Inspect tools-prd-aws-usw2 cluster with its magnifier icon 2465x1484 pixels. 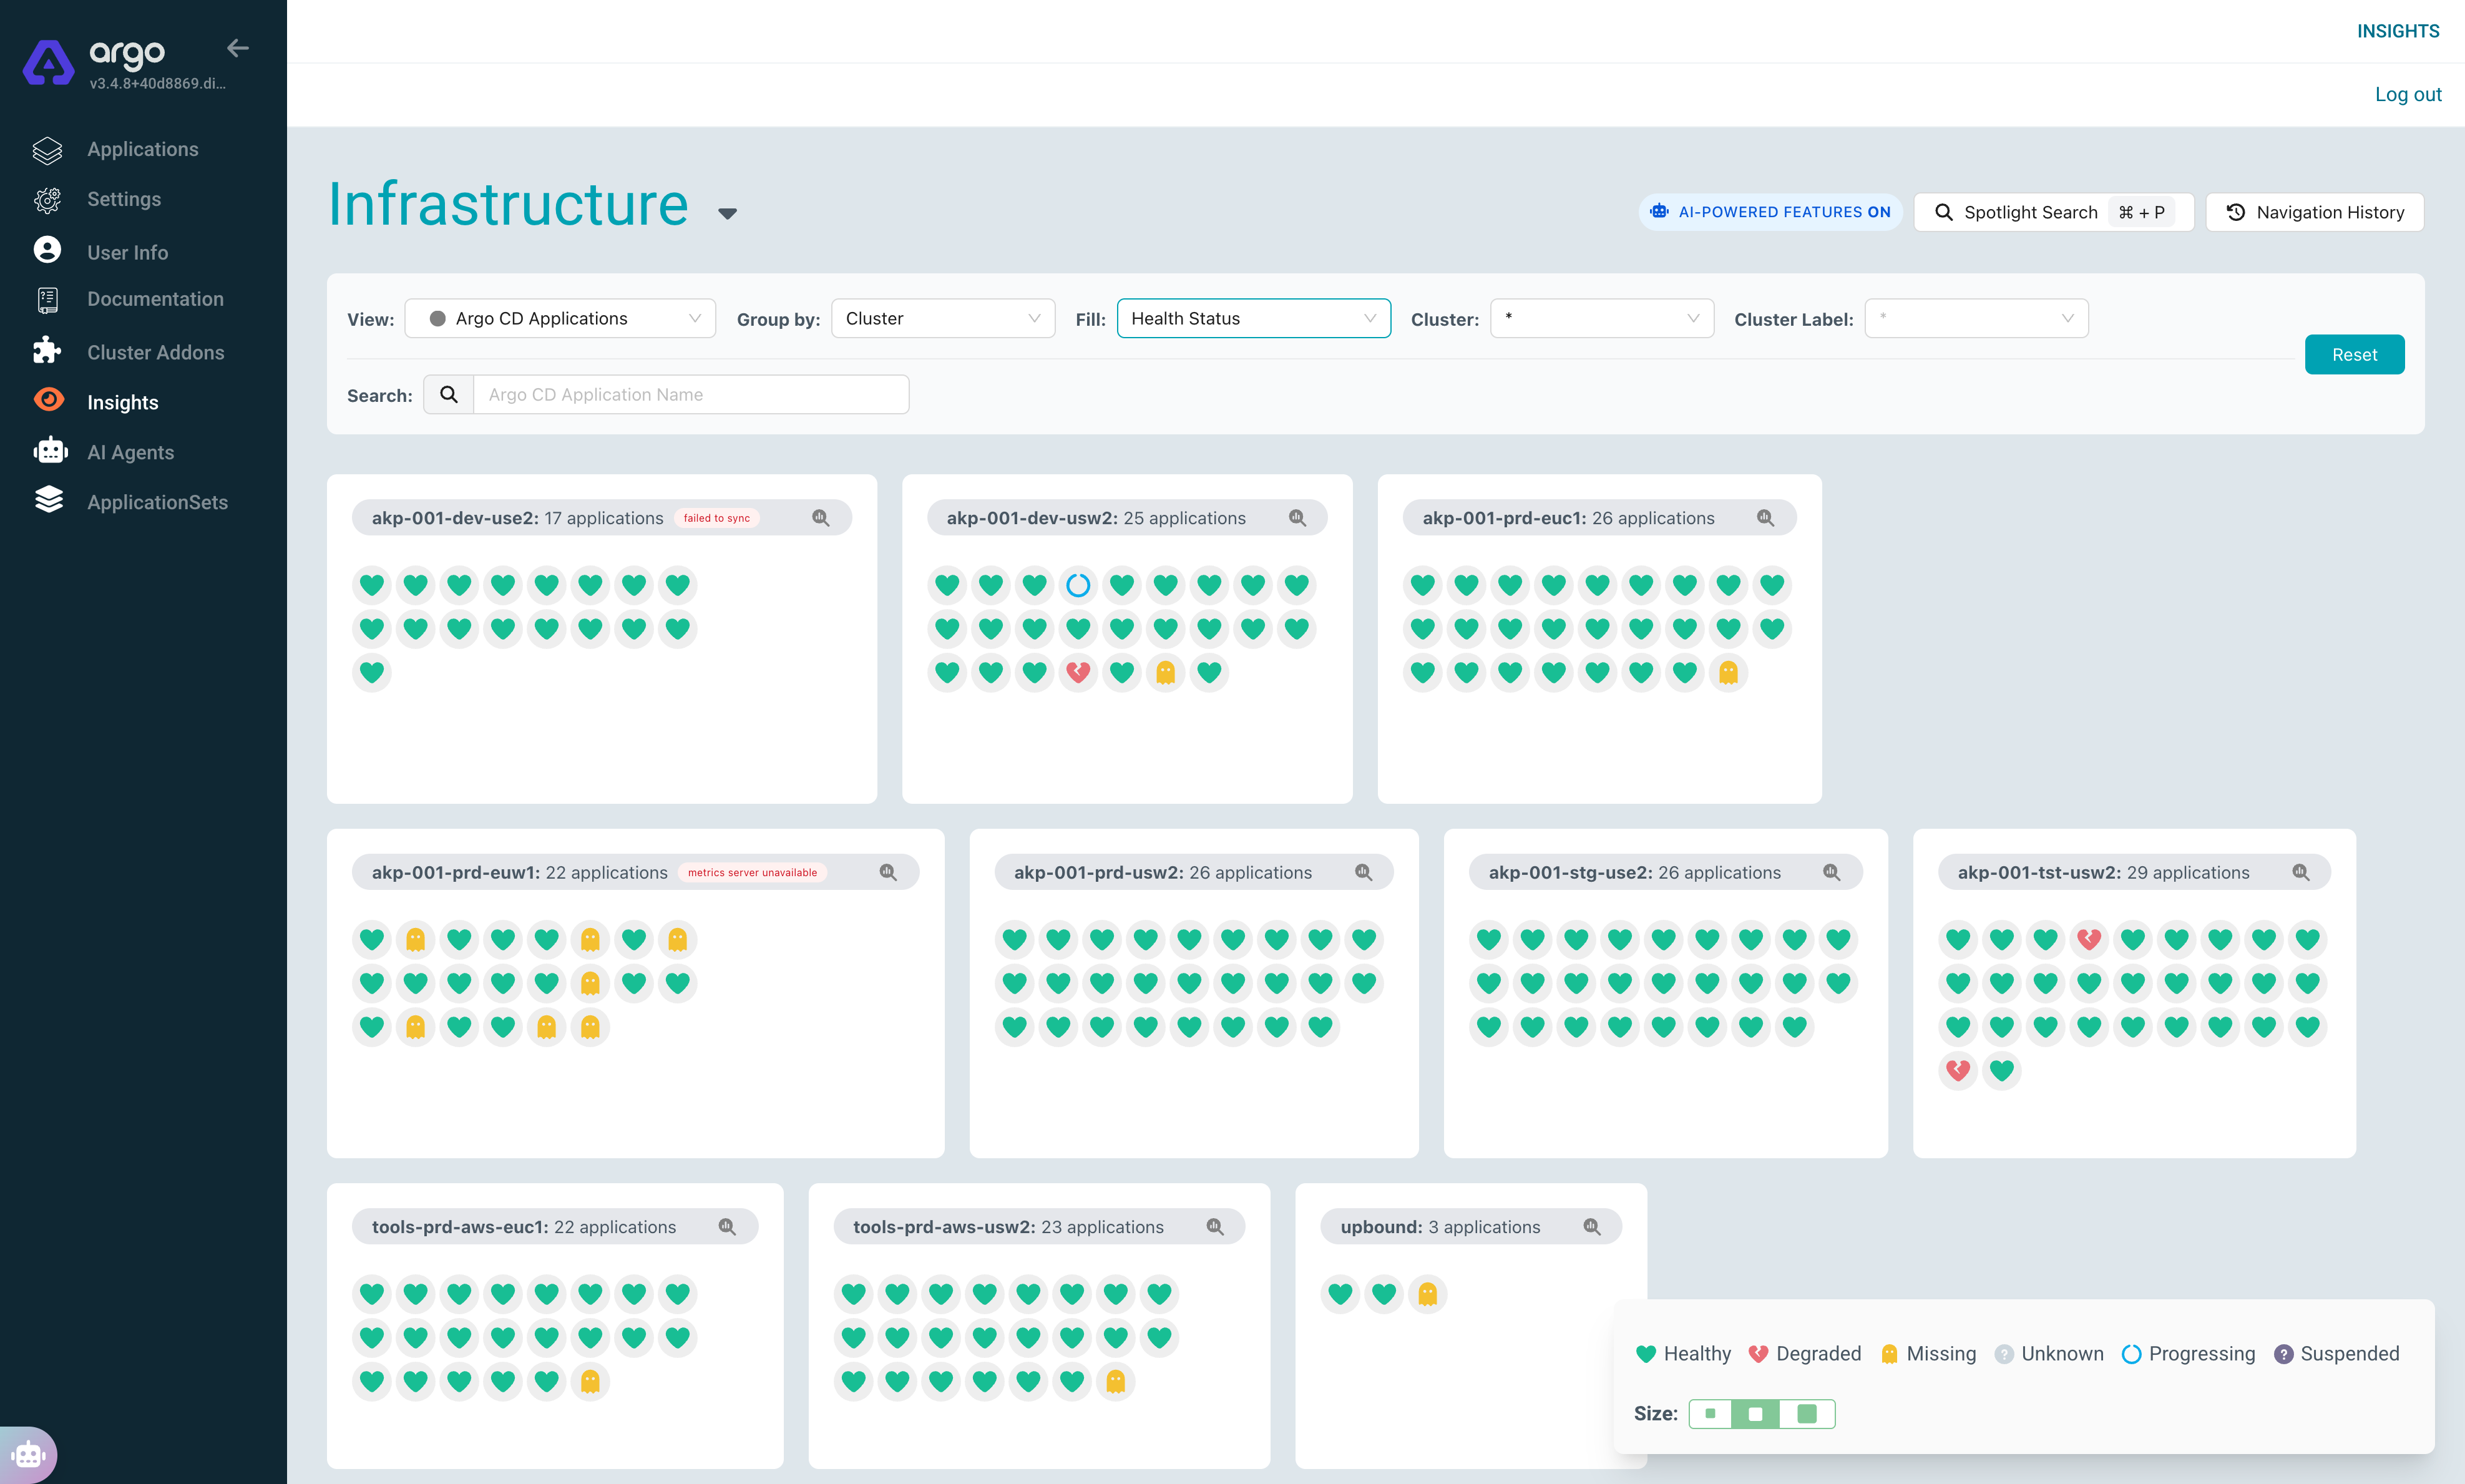(x=1215, y=1227)
